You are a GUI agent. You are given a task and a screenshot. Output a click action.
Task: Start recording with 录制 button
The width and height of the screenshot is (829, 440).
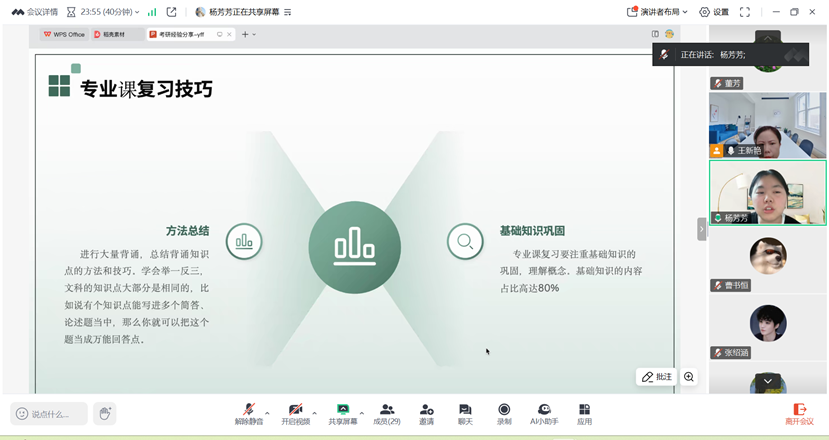click(x=504, y=414)
